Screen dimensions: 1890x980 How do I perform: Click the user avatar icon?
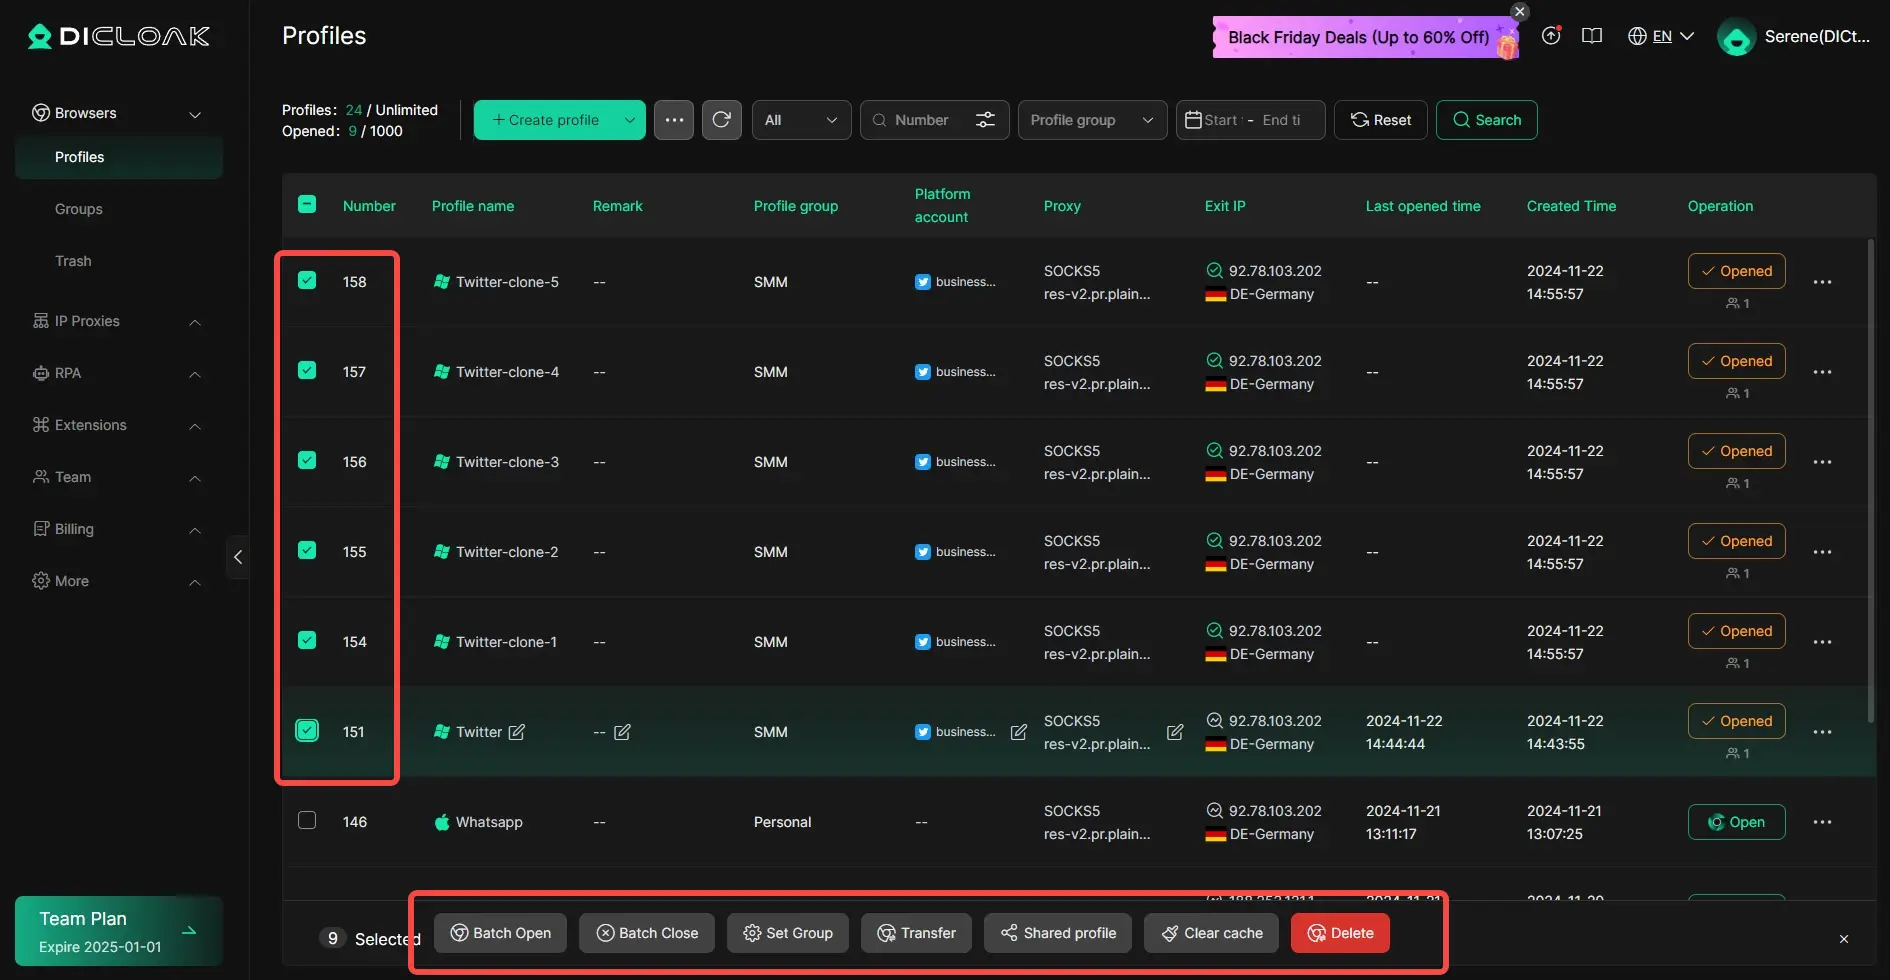1737,37
